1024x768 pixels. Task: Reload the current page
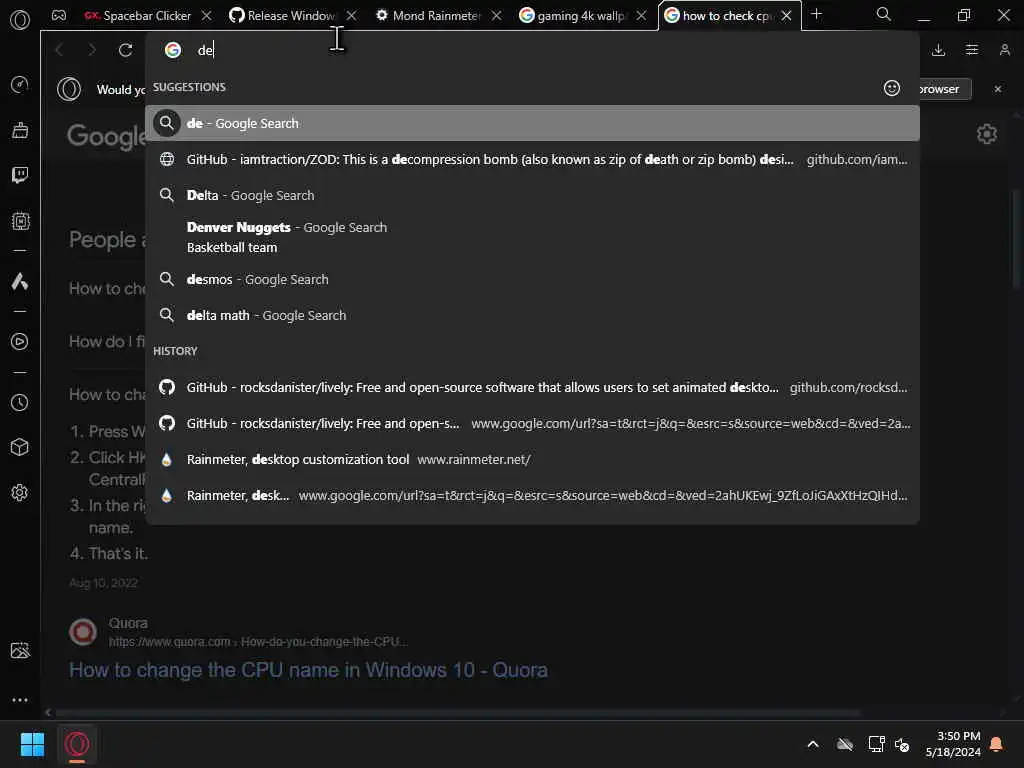(x=125, y=50)
